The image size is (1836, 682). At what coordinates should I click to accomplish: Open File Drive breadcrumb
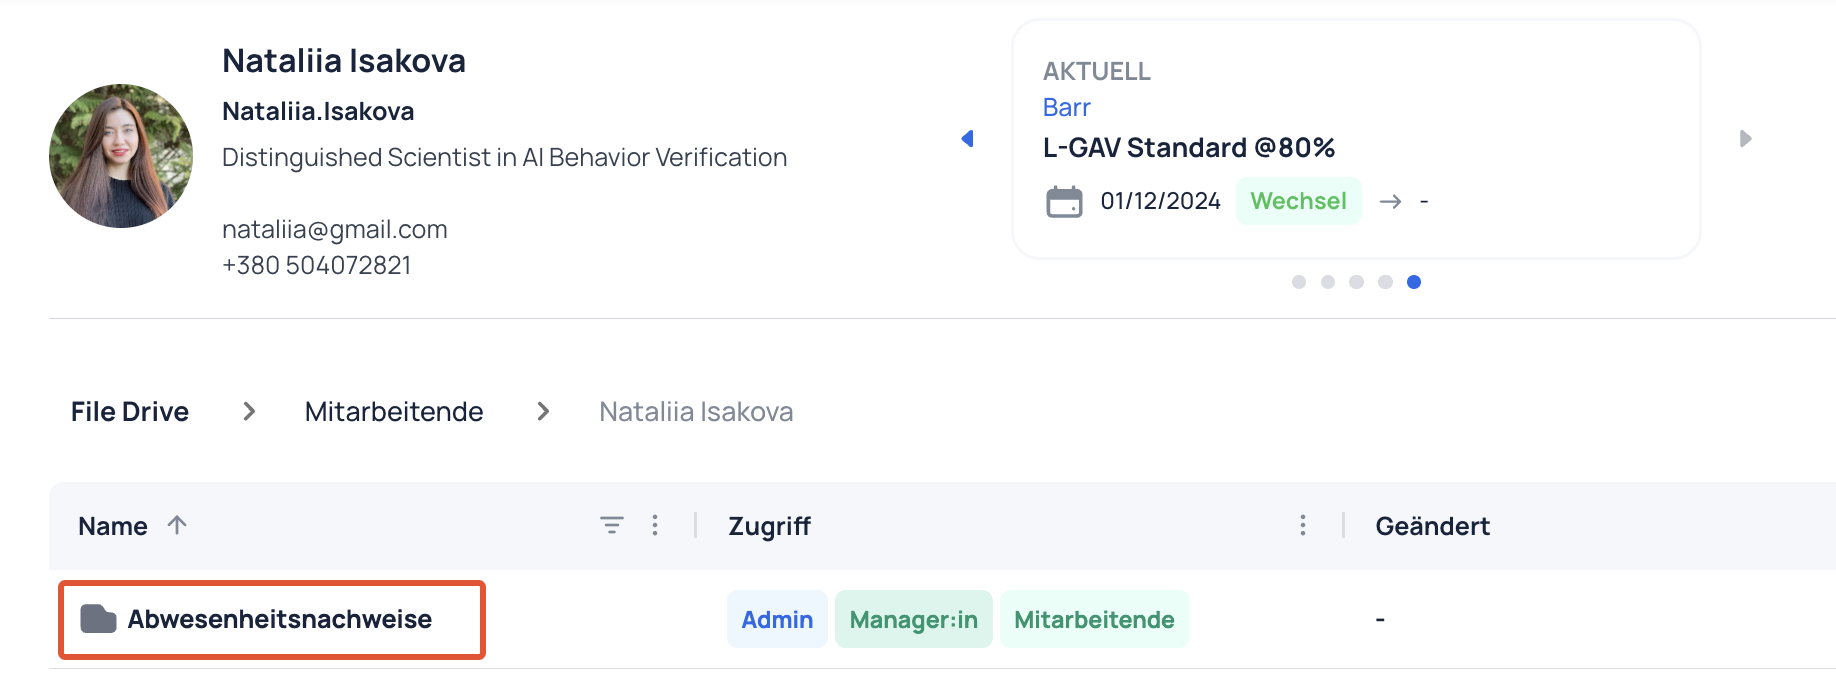(x=130, y=412)
